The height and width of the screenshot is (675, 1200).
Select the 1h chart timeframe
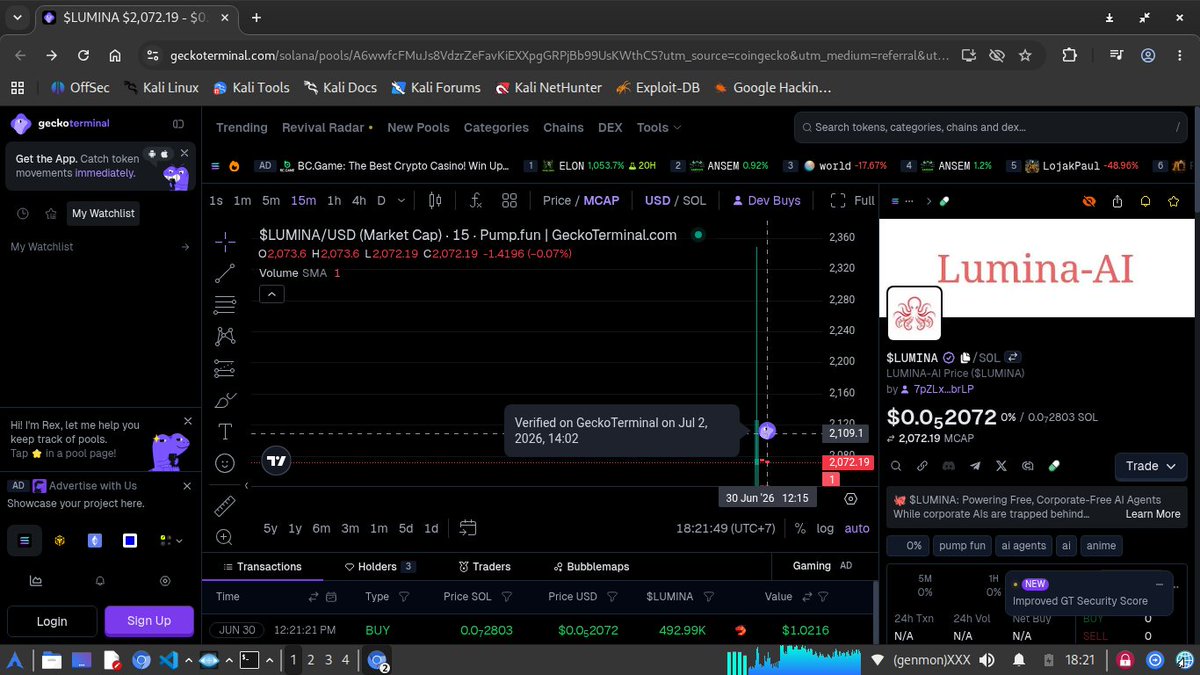point(334,200)
